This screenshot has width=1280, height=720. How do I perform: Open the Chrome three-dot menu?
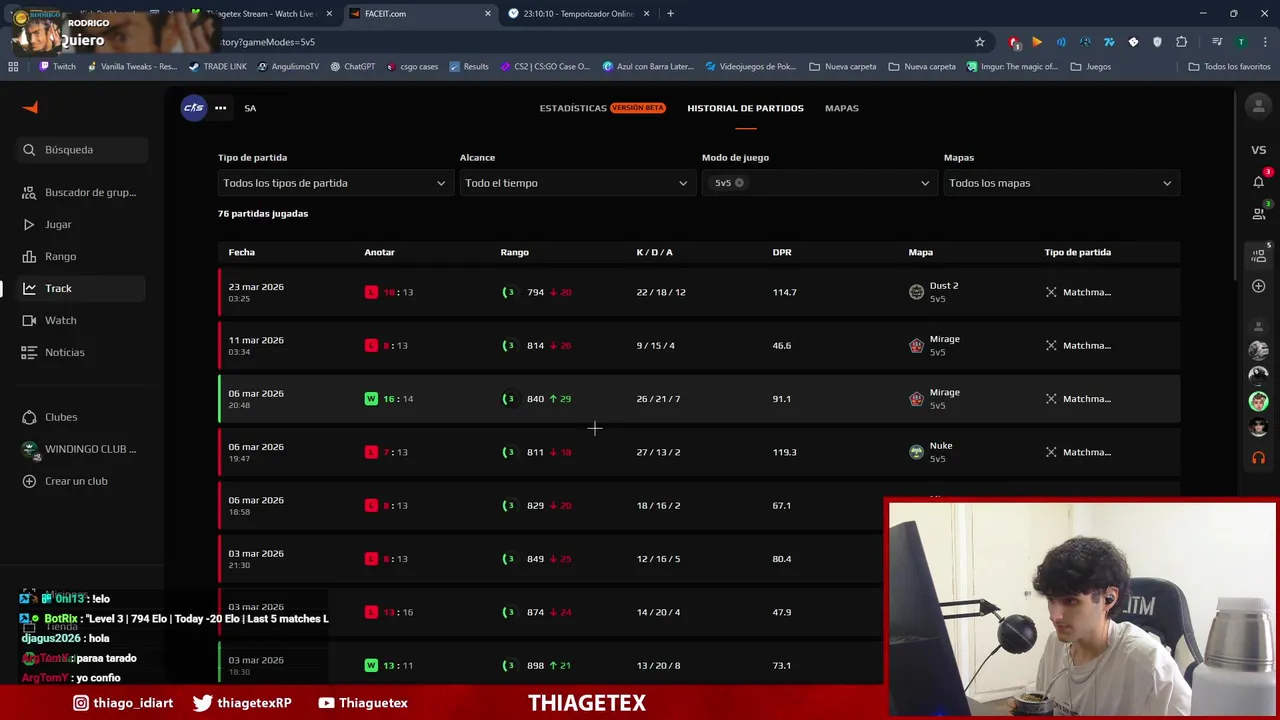(x=1264, y=42)
